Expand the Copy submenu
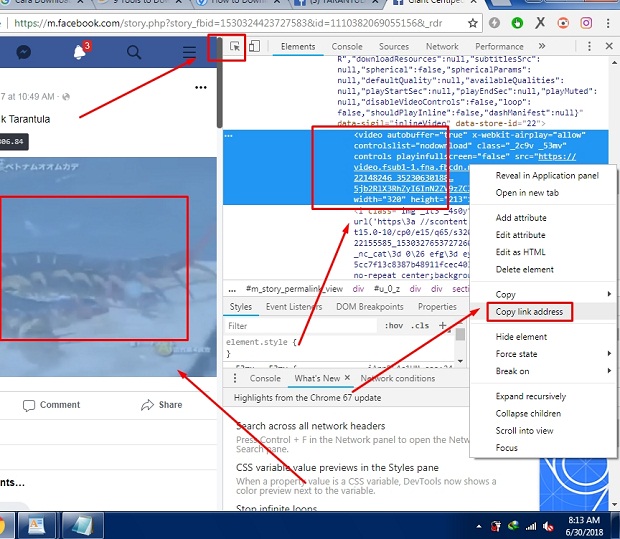Screen dimensions: 620x539 click(x=543, y=295)
